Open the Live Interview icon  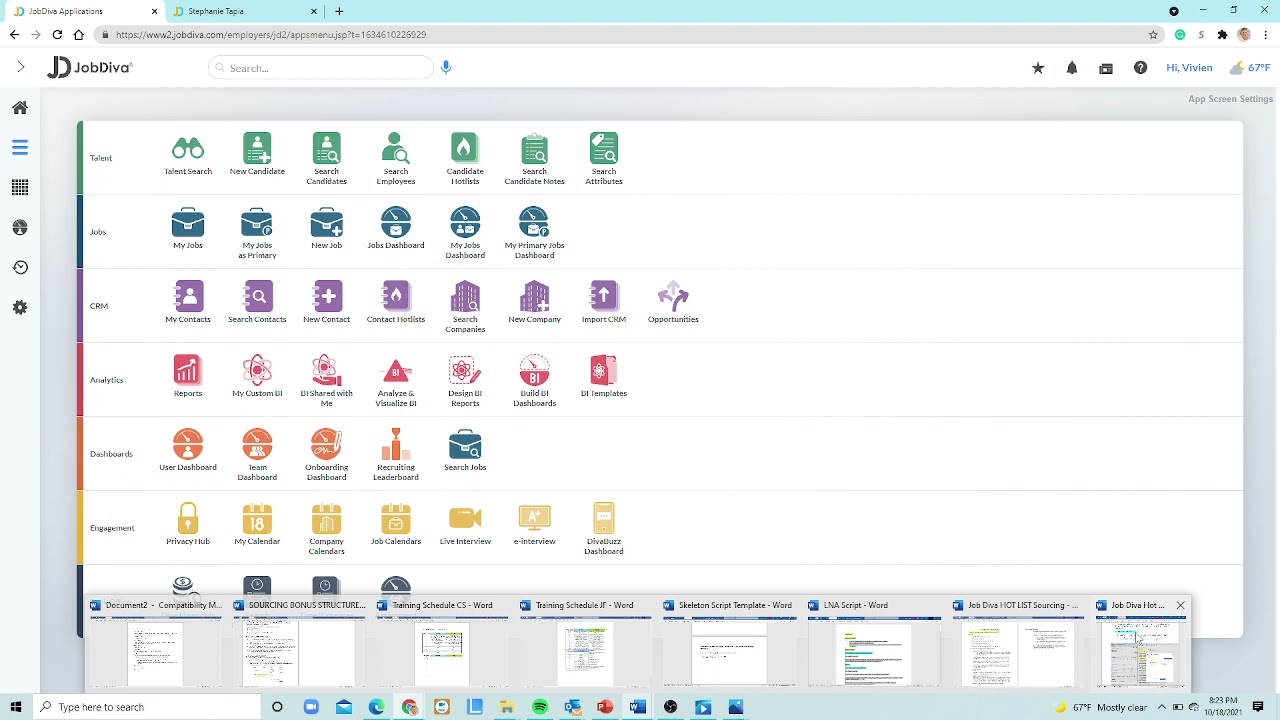coord(465,519)
